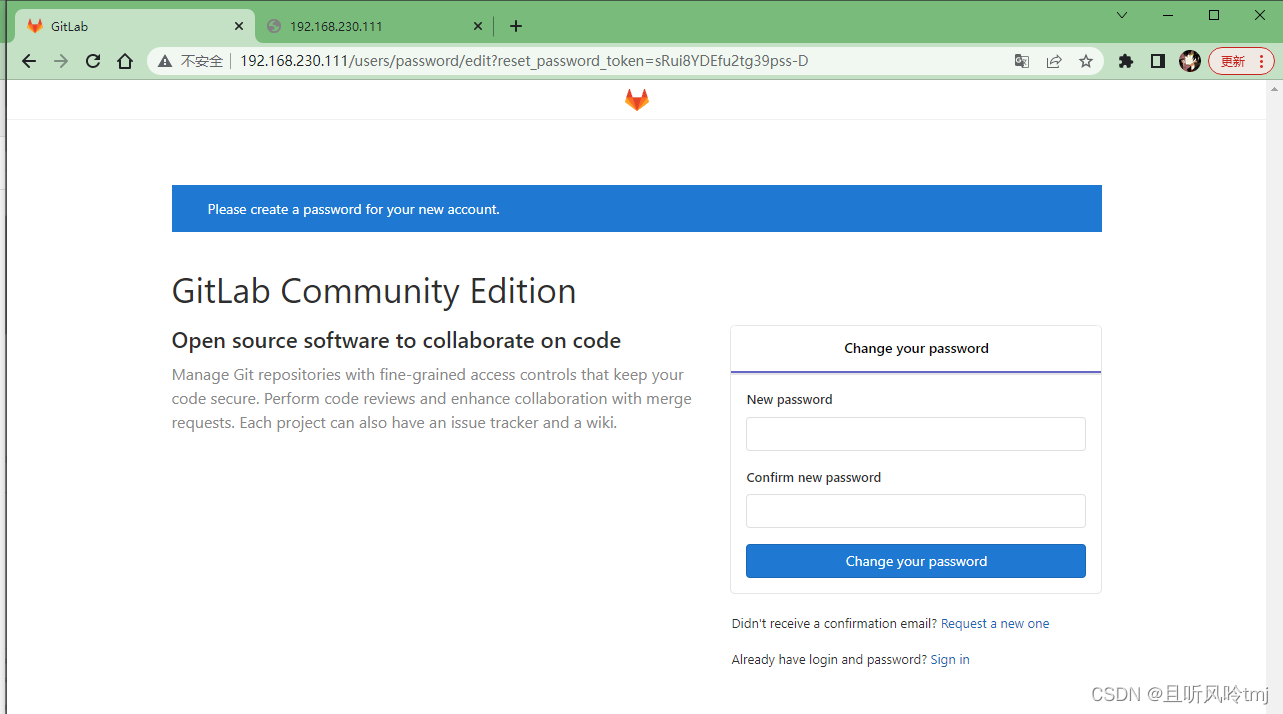The height and width of the screenshot is (714, 1283).
Task: Switch to the 192.168.230.111 tab
Action: click(375, 26)
